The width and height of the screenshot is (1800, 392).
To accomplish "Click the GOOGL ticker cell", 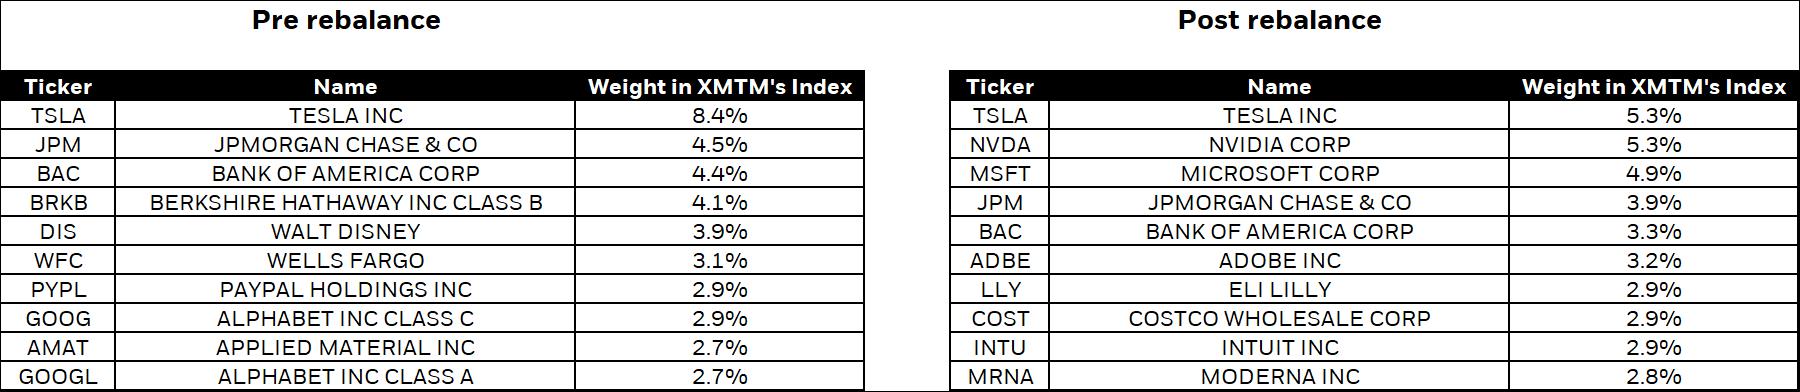I will 58,376.
